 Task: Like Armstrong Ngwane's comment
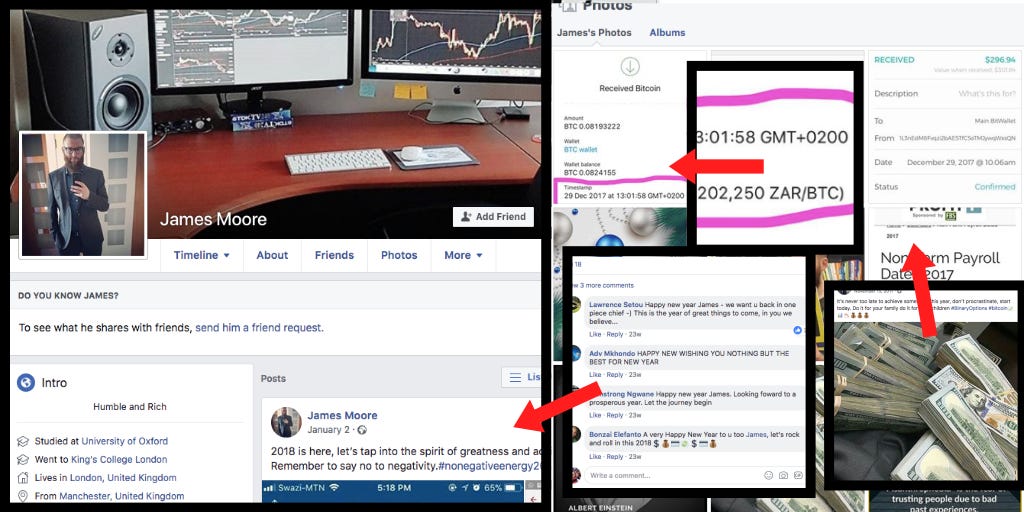[x=595, y=415]
